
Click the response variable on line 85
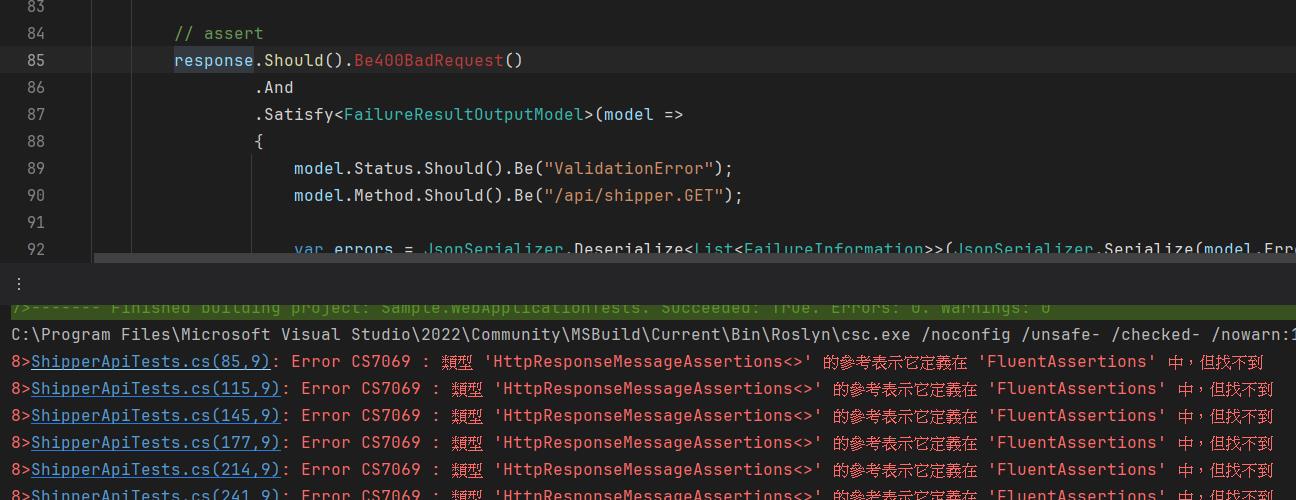click(x=213, y=61)
